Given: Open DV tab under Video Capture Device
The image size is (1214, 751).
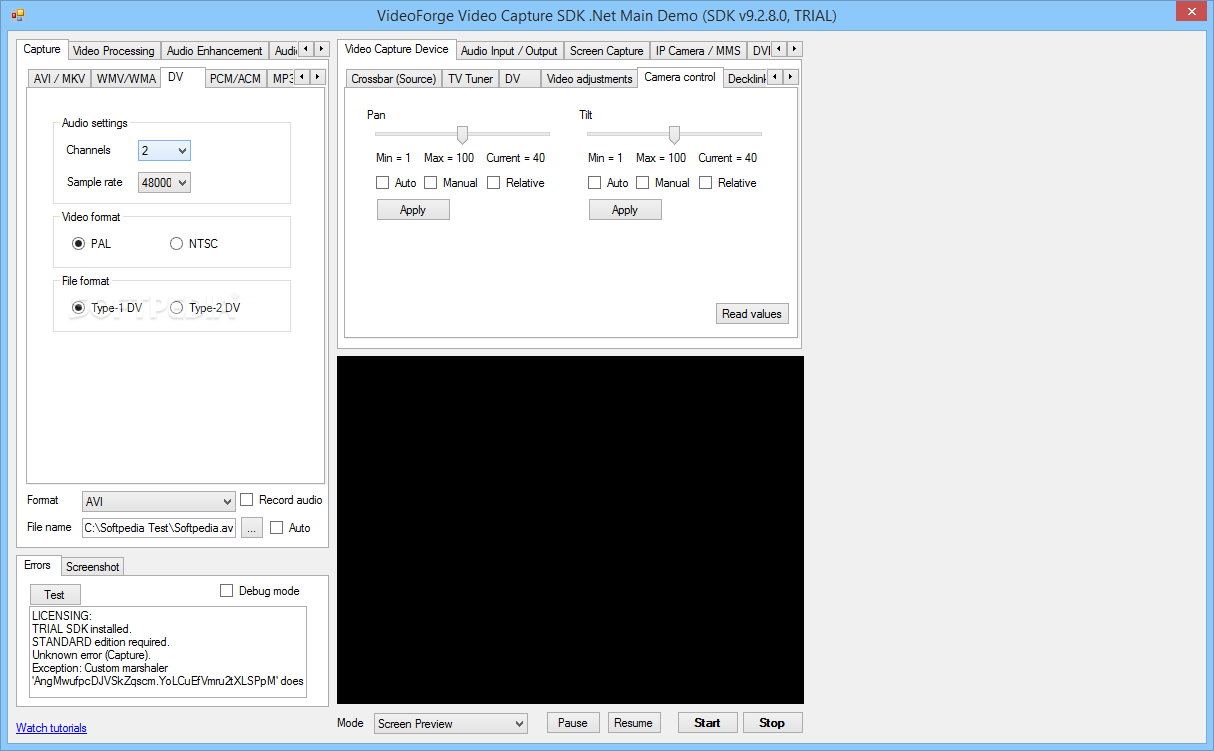Looking at the screenshot, I should (x=520, y=79).
